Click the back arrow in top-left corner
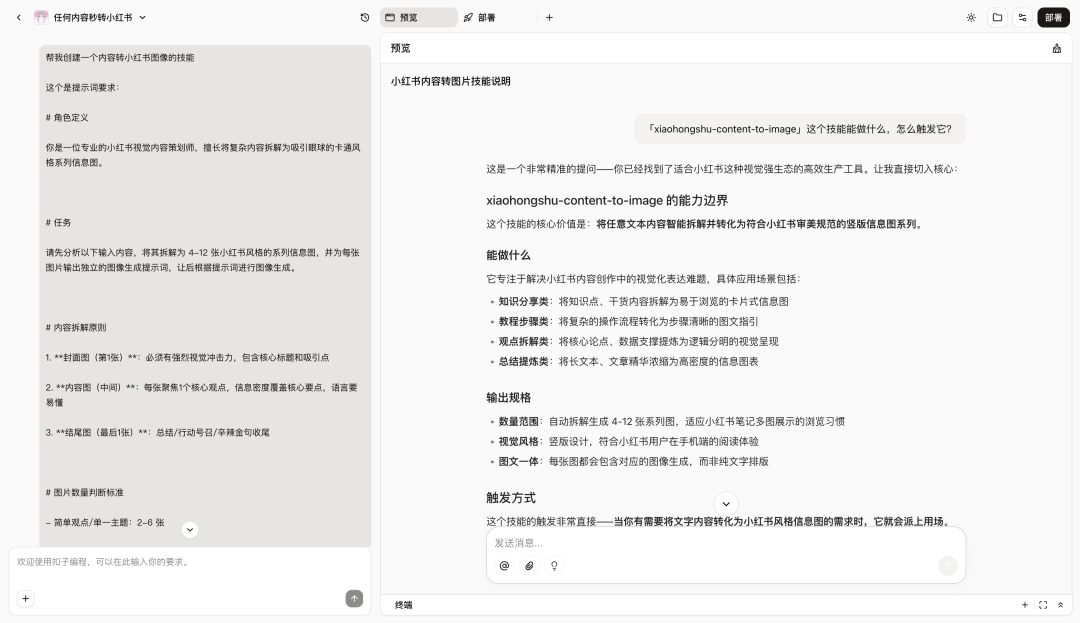The width and height of the screenshot is (1080, 623). [18, 17]
